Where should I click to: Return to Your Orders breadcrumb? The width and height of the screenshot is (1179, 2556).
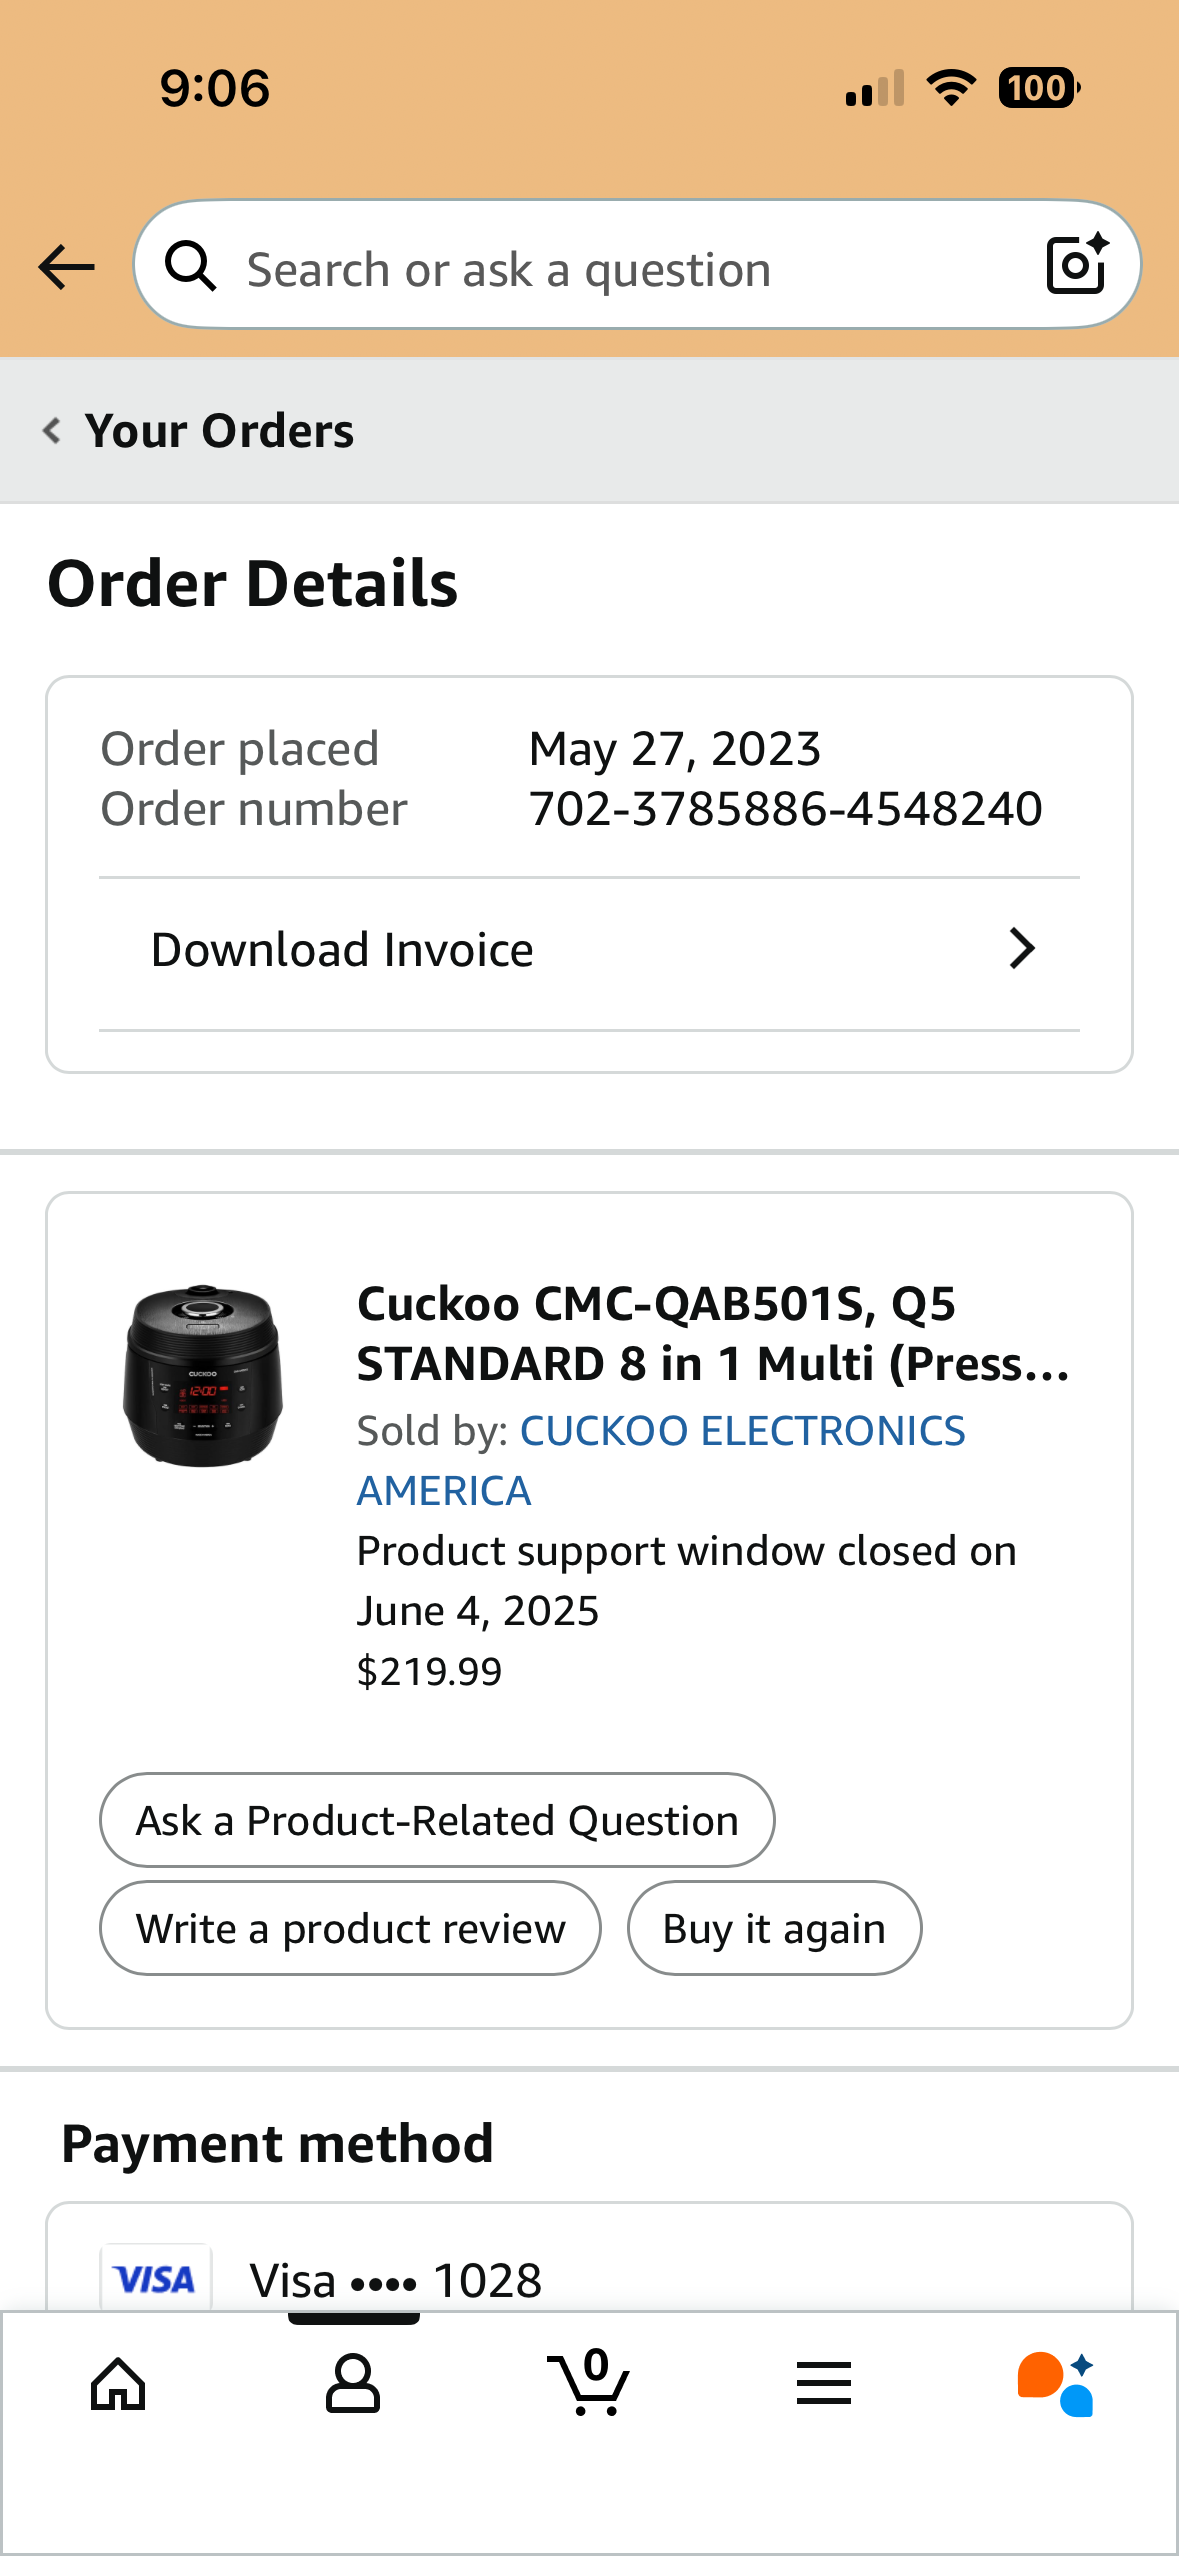pyautogui.click(x=219, y=431)
